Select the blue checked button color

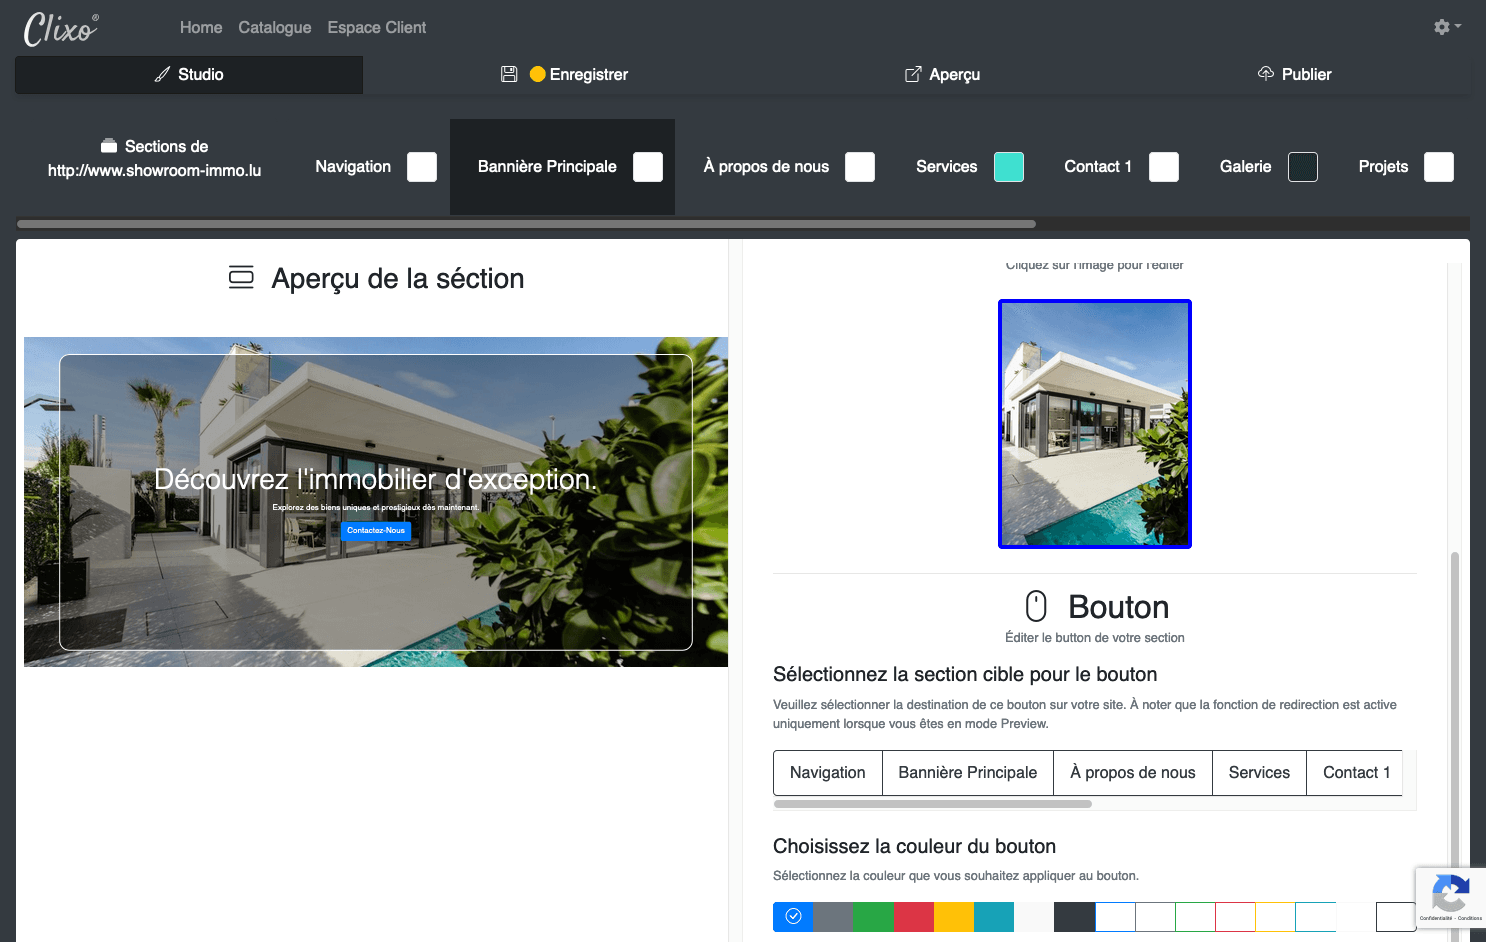pos(793,917)
